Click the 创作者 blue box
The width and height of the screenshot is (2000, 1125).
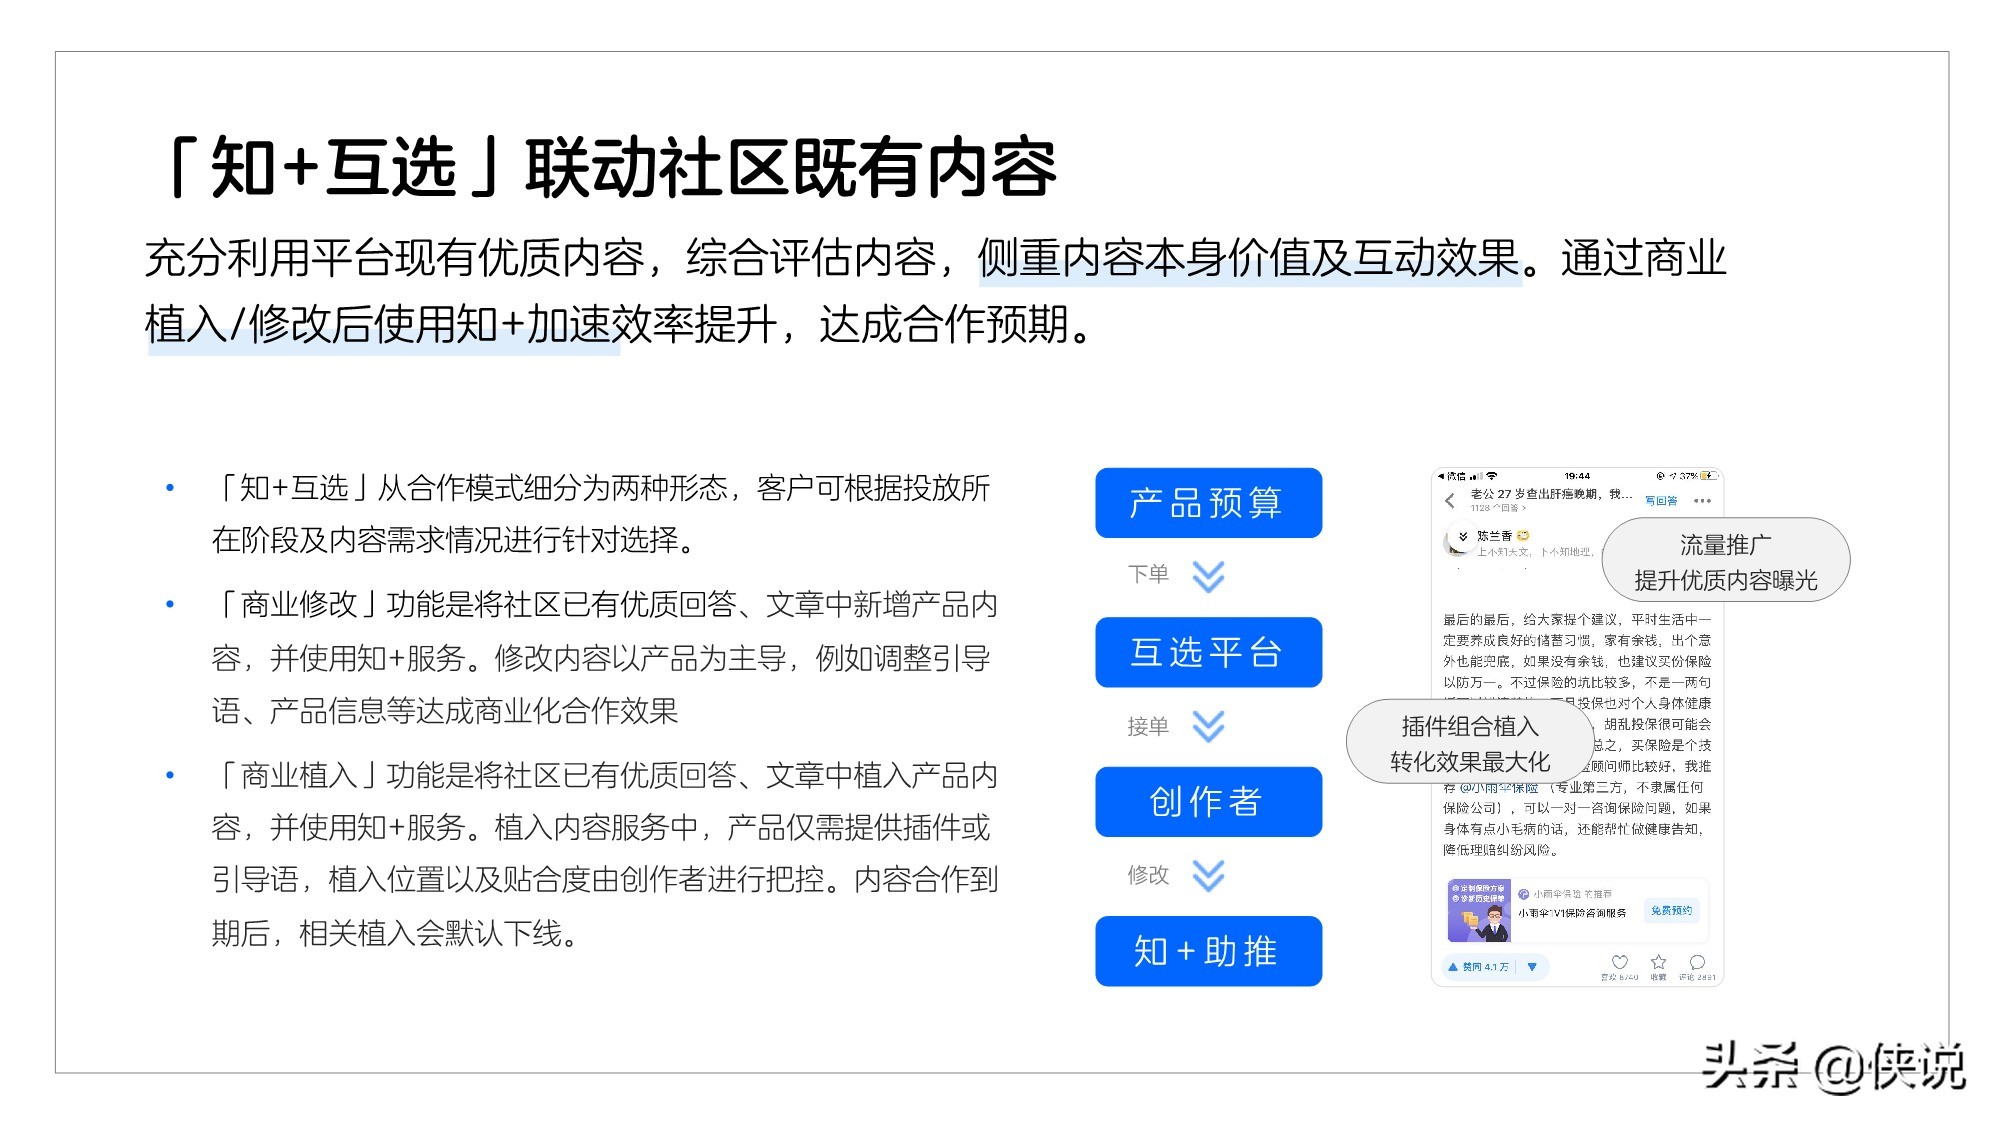click(1208, 801)
